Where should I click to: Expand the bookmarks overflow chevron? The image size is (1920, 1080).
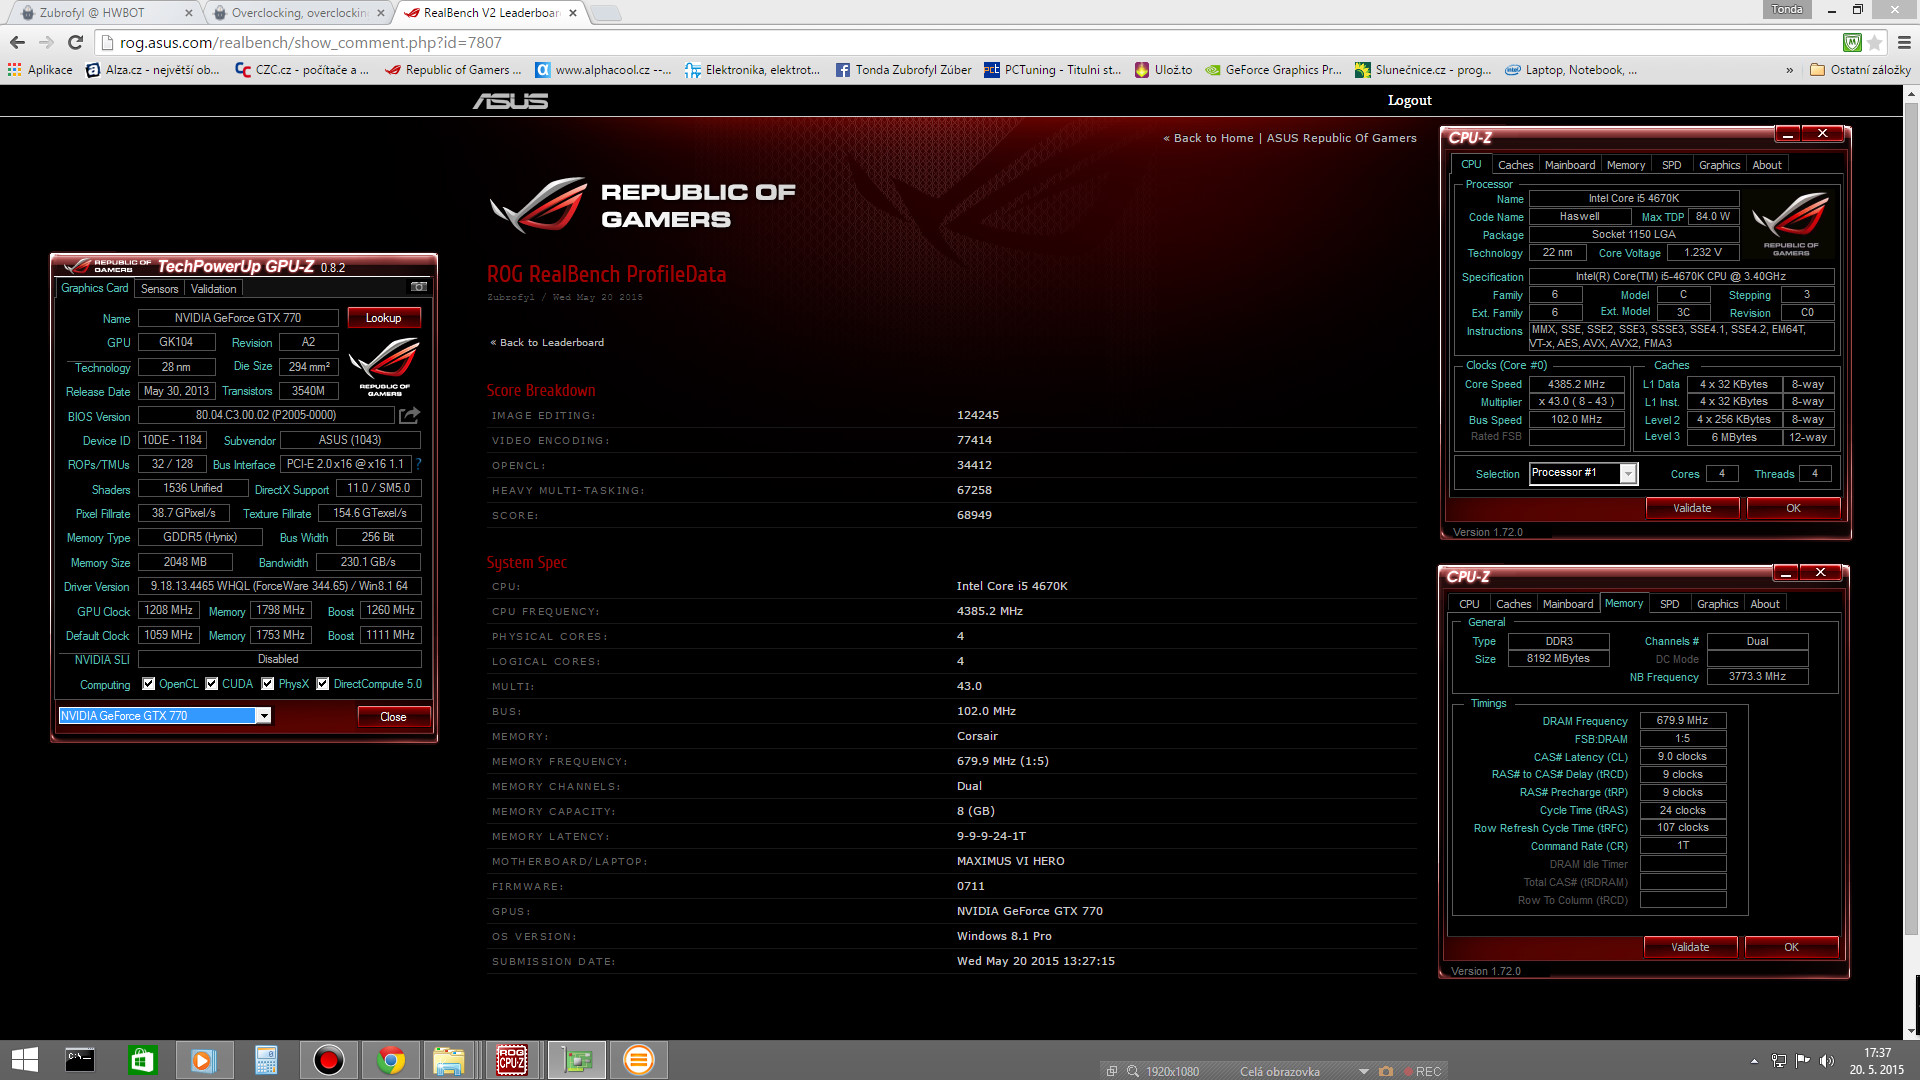point(1789,70)
